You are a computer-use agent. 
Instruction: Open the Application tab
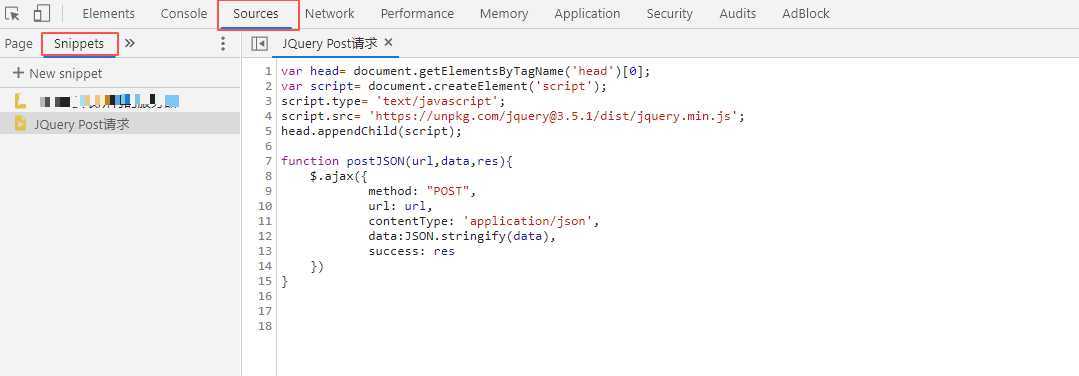click(587, 14)
